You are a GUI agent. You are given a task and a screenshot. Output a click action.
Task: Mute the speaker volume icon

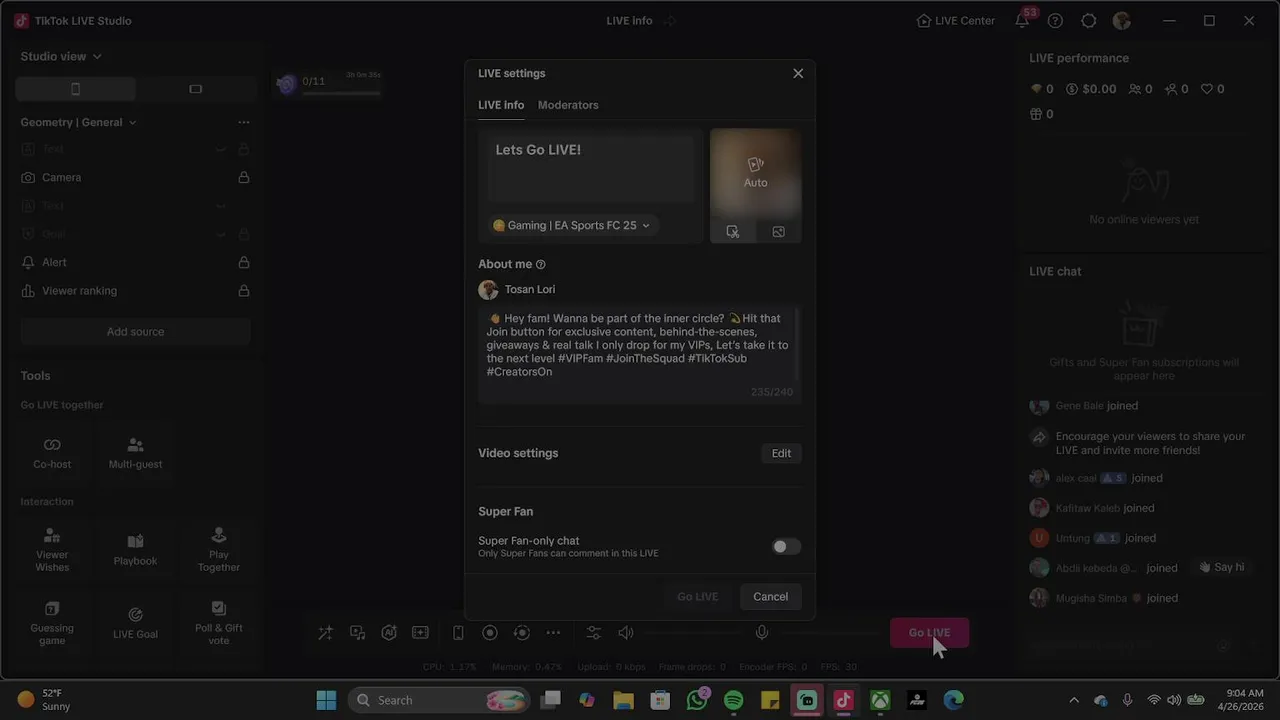pyautogui.click(x=626, y=633)
